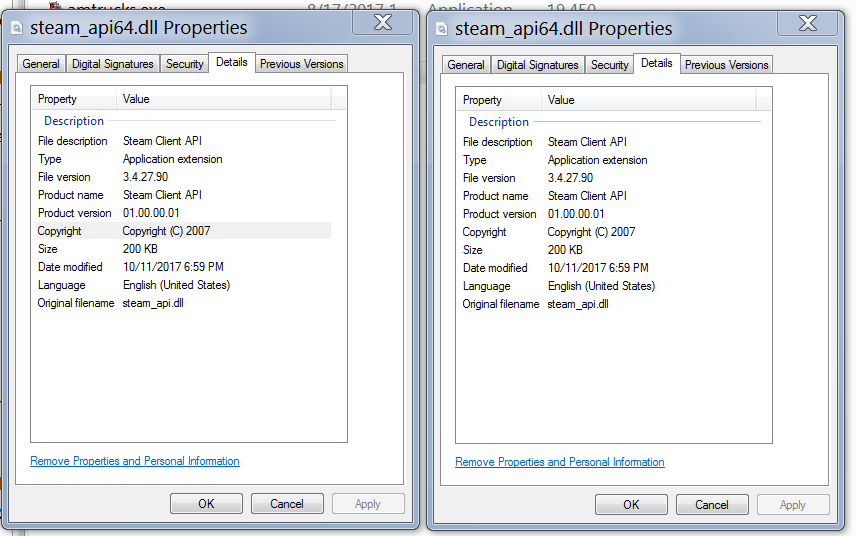The height and width of the screenshot is (536, 856).
Task: Select File version 3.4.27.90 in right window
Action: [x=608, y=178]
